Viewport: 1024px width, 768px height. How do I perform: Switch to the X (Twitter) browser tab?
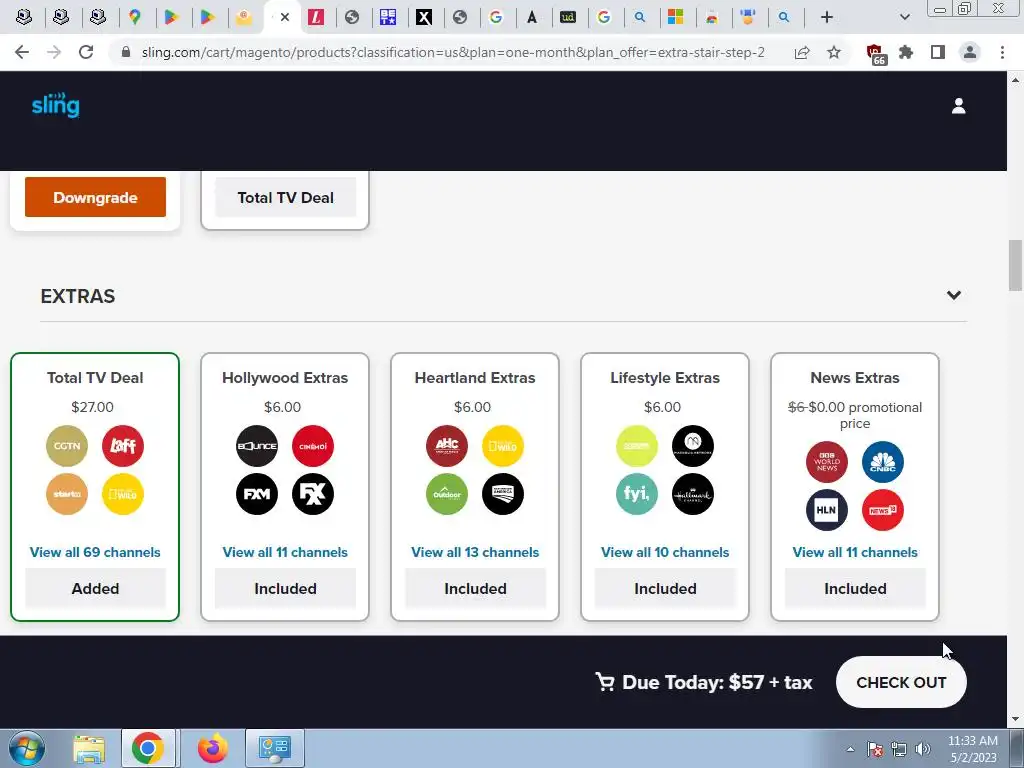click(x=424, y=17)
